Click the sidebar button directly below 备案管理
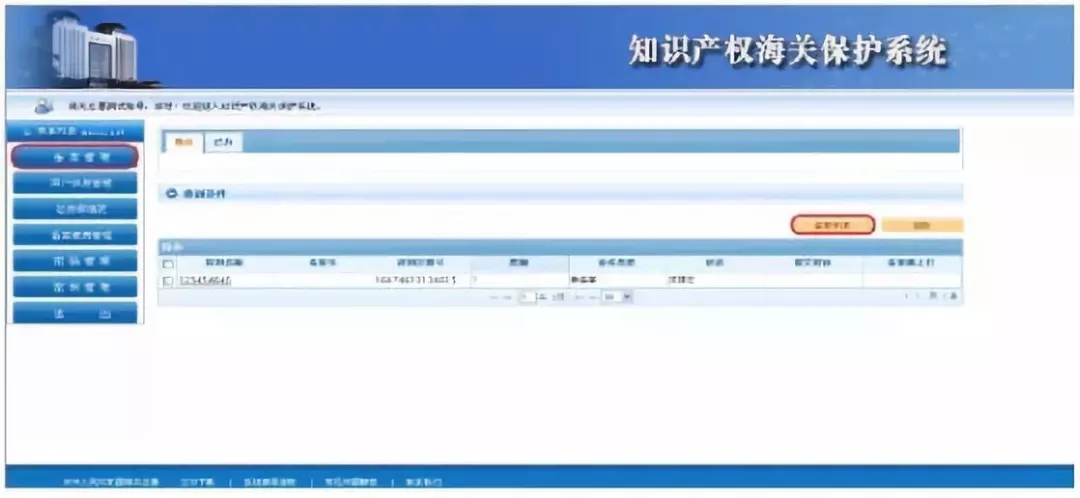 75,183
